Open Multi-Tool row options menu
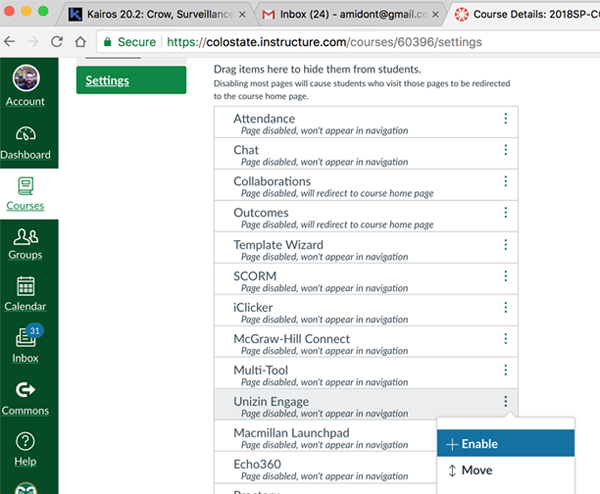 [x=505, y=370]
